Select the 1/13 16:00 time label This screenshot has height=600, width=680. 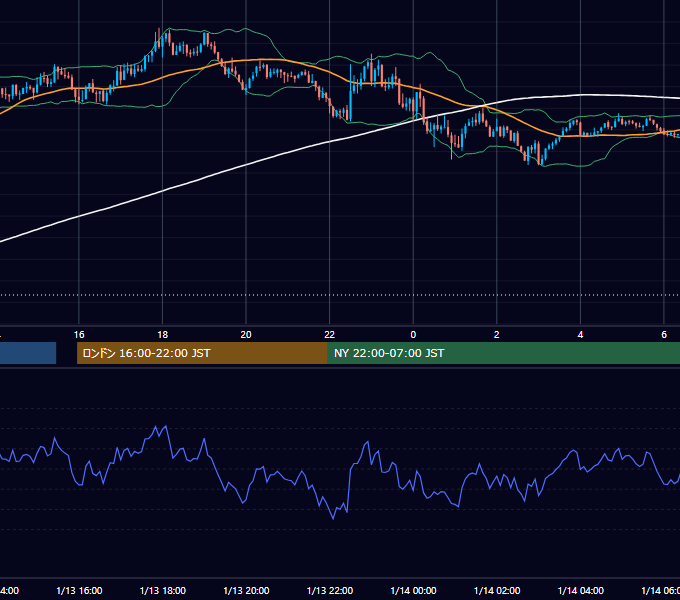click(x=79, y=590)
